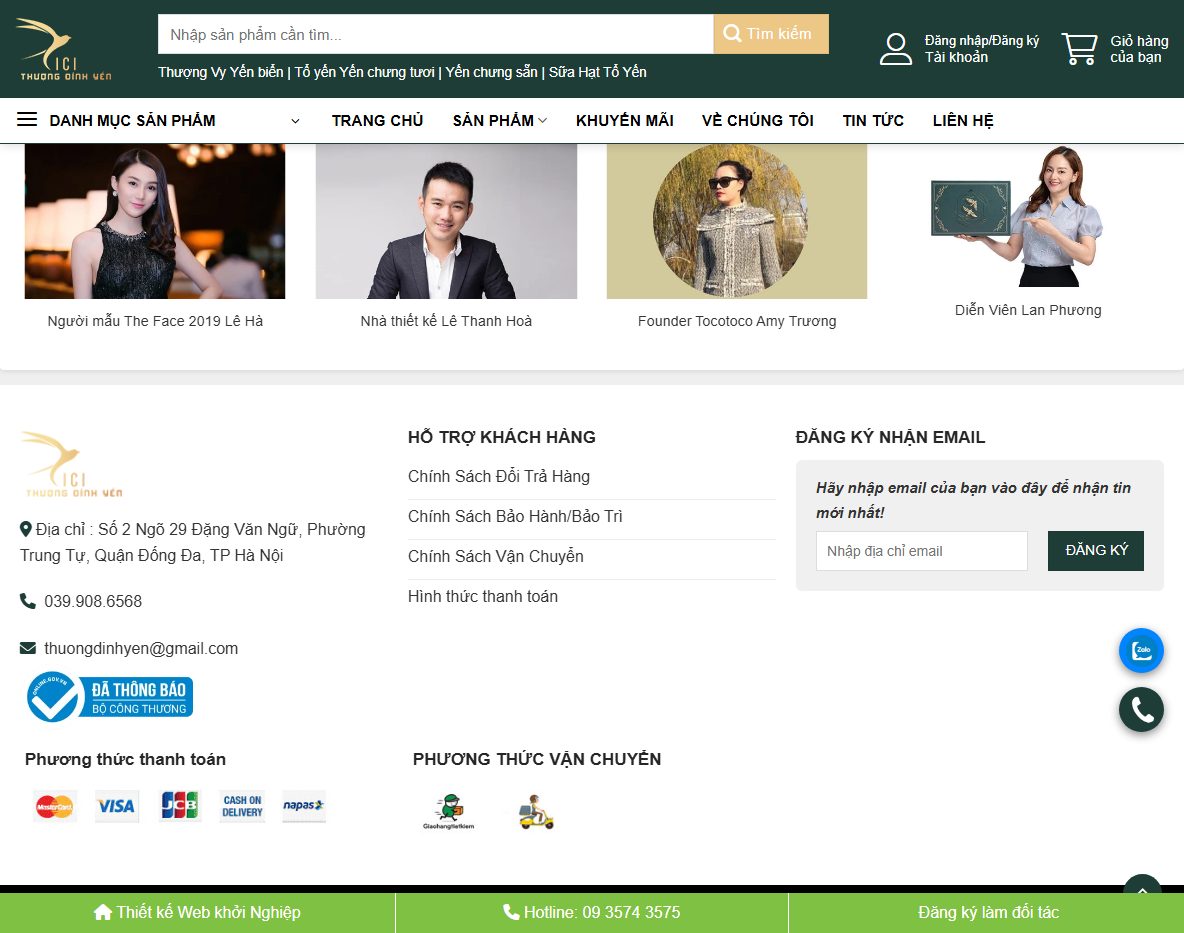Click the floating phone call icon
Viewport: 1184px width, 933px height.
(x=1141, y=710)
